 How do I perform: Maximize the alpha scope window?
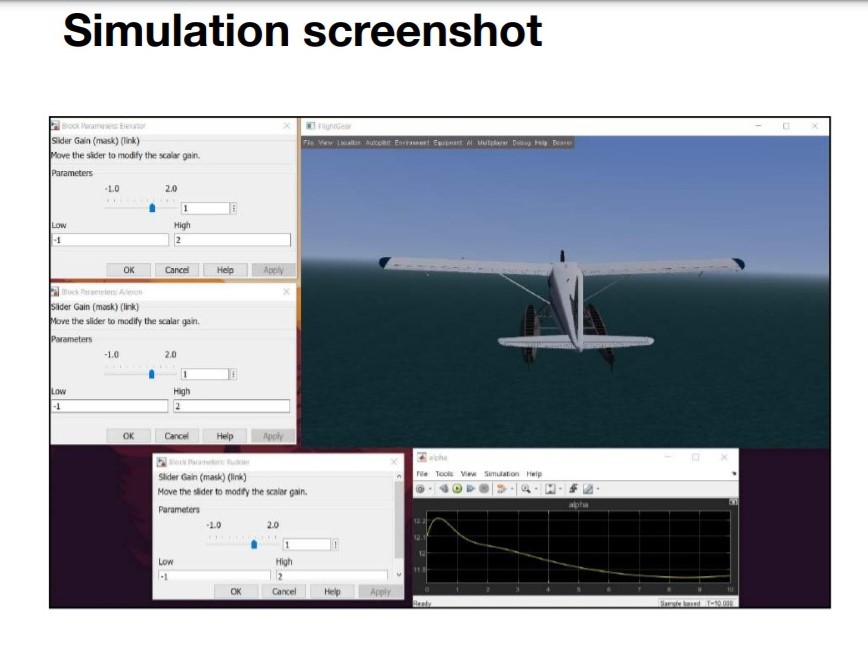click(696, 457)
